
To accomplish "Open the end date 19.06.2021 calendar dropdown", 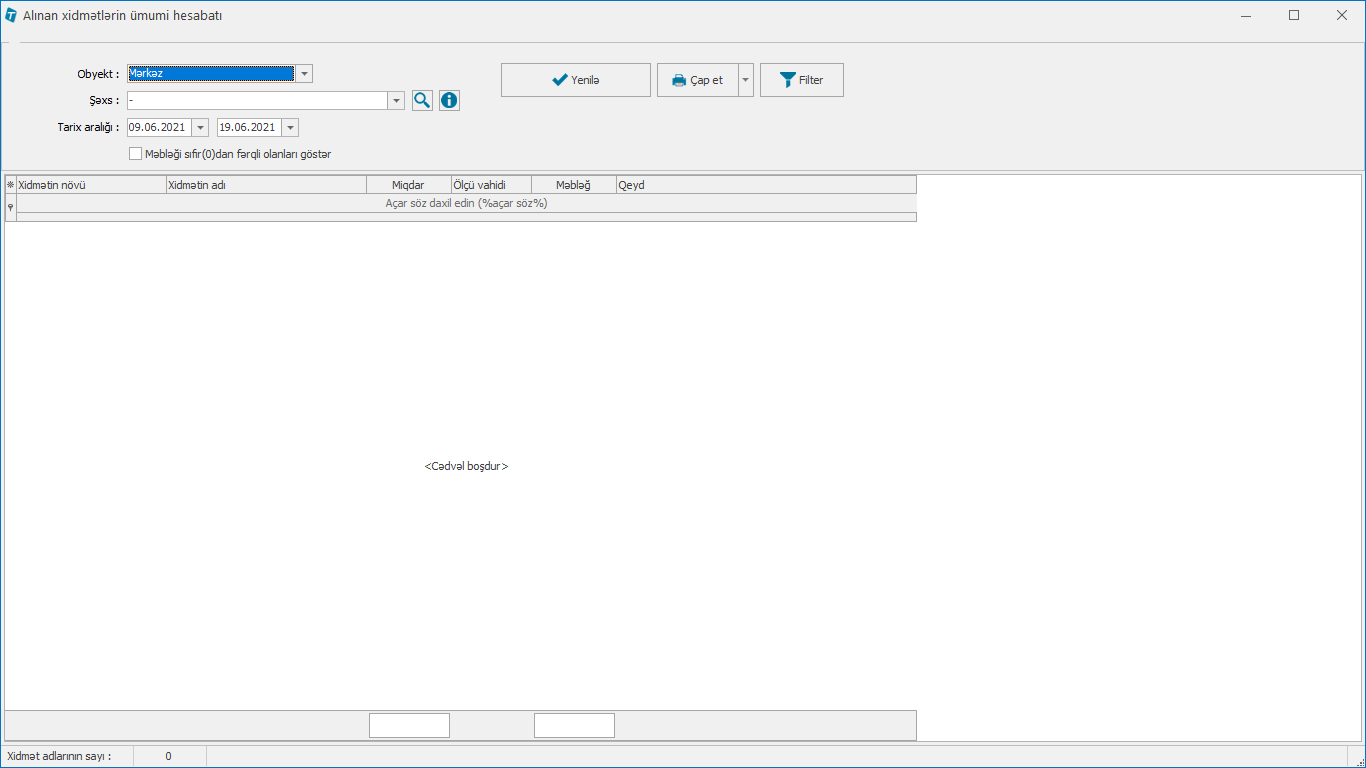I will (x=290, y=128).
